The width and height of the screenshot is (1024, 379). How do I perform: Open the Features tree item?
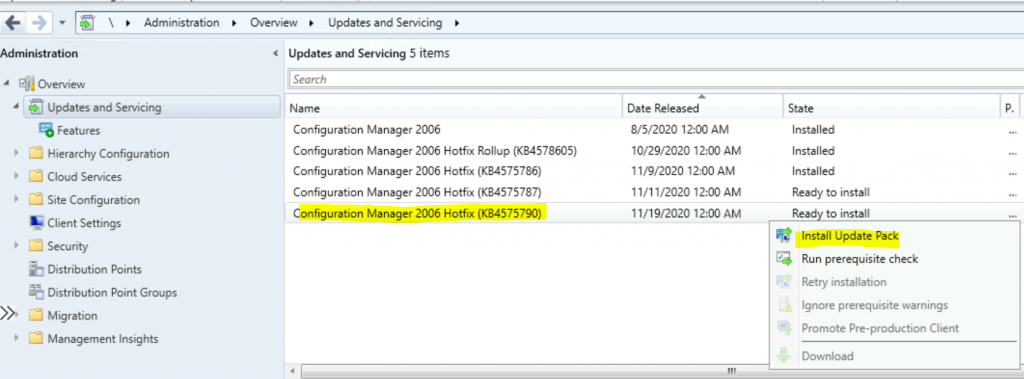[x=78, y=131]
